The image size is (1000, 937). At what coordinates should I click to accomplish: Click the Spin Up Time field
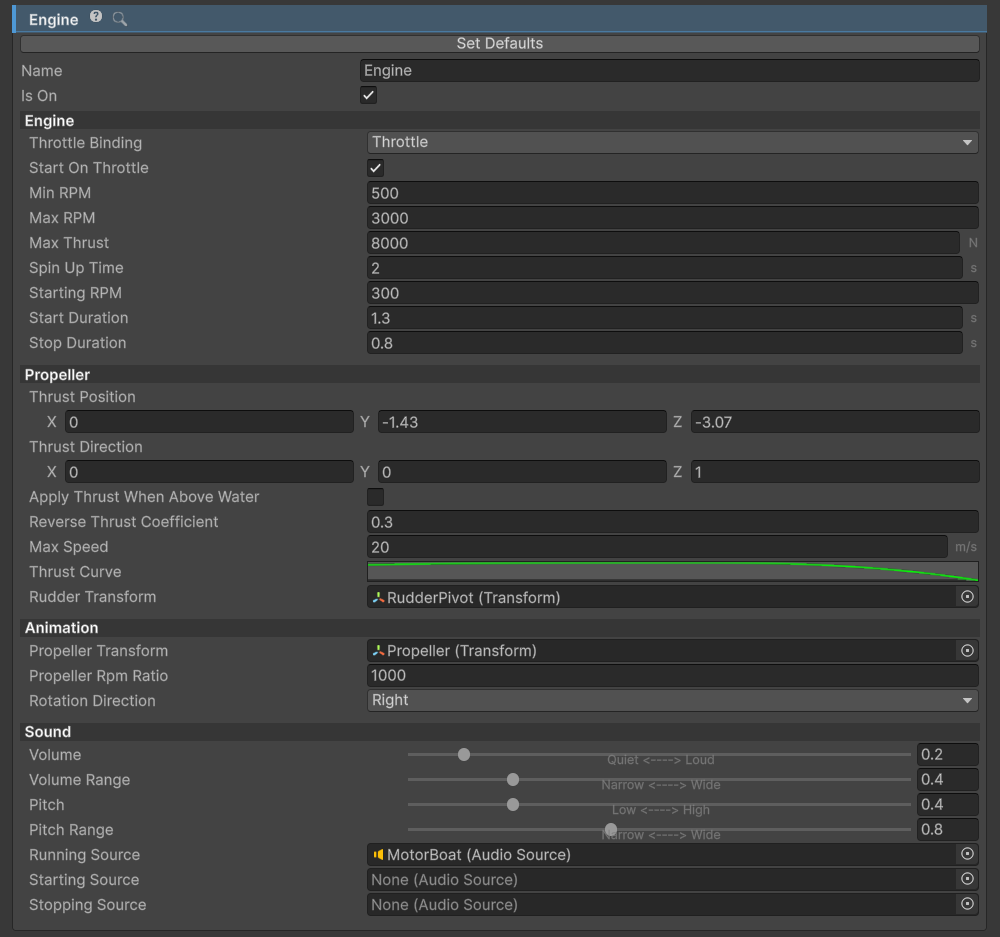pyautogui.click(x=665, y=268)
